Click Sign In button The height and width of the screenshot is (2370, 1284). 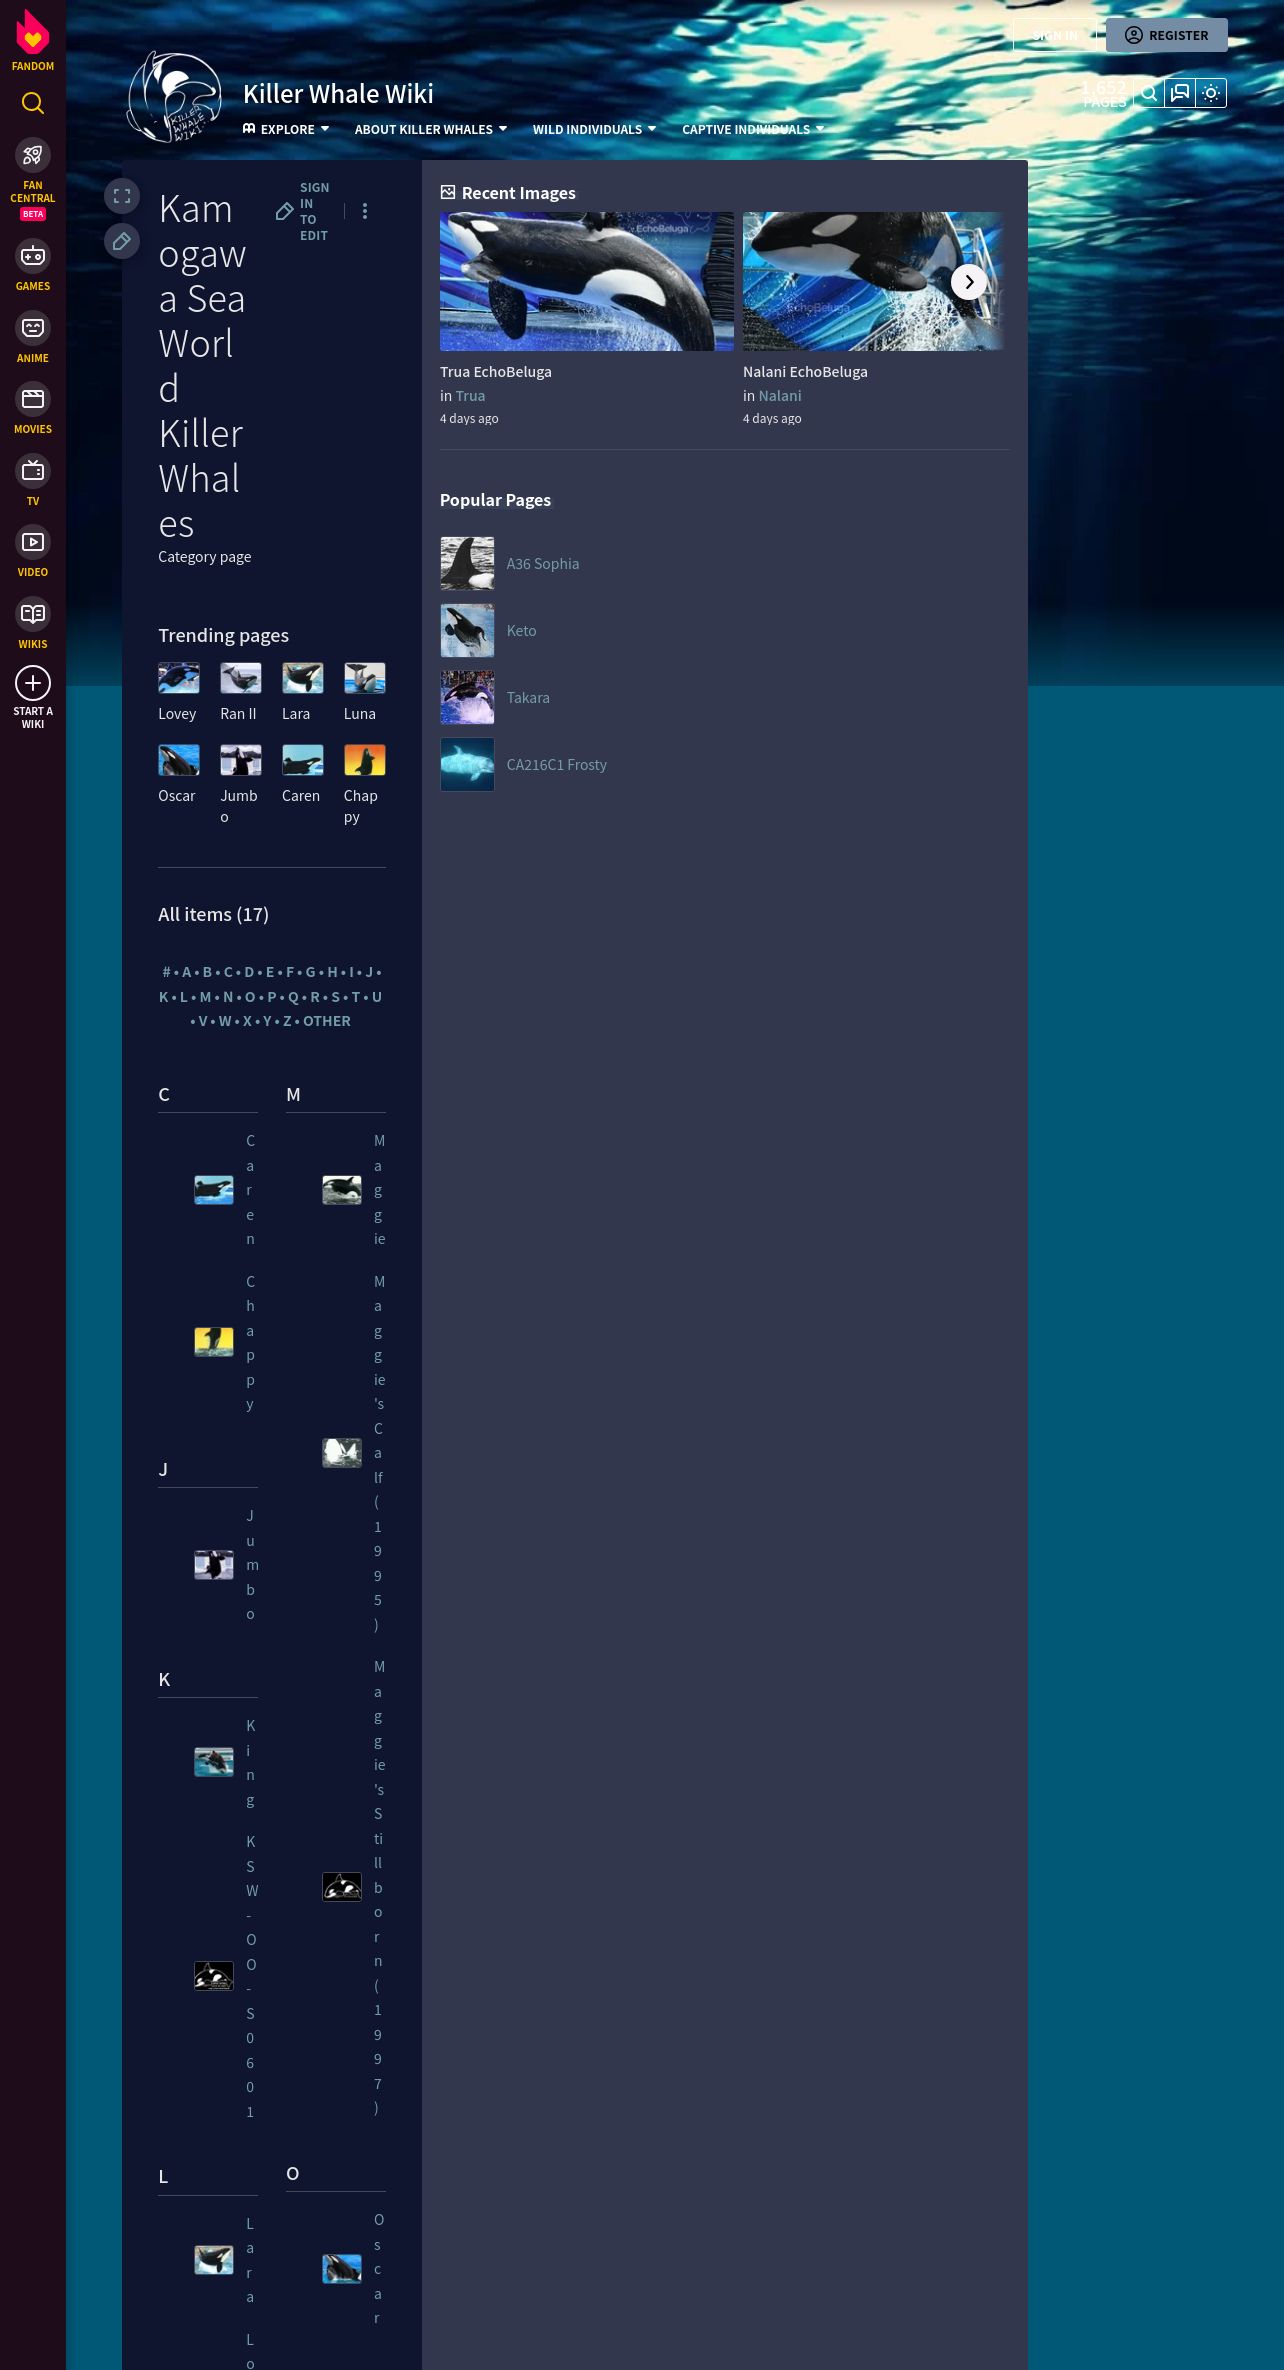(1055, 35)
